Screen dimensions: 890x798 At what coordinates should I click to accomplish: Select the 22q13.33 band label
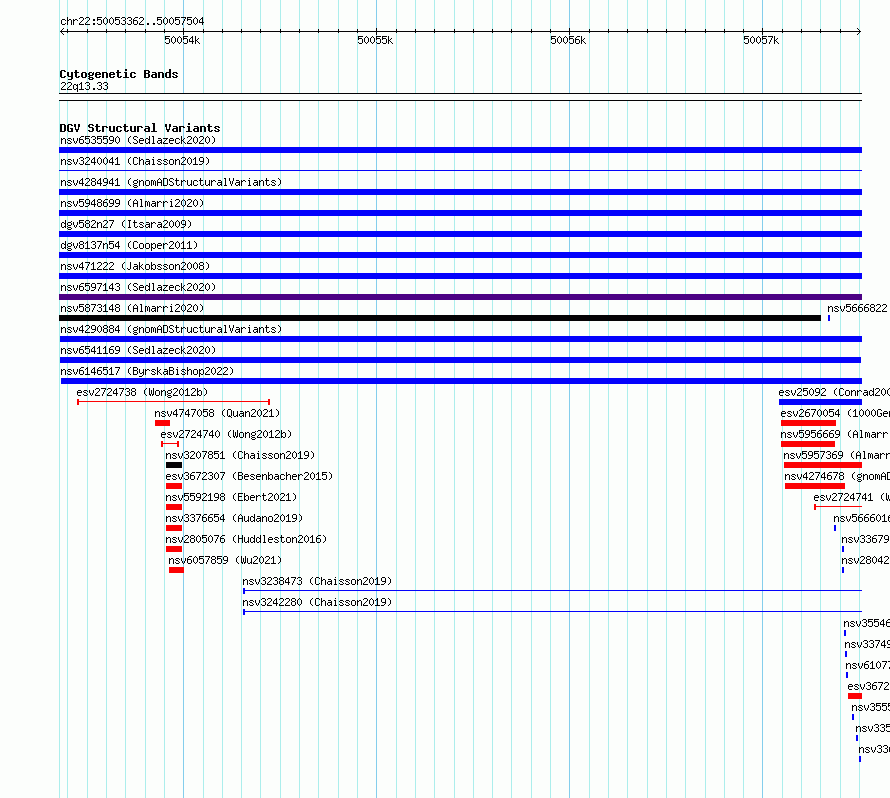[x=84, y=86]
